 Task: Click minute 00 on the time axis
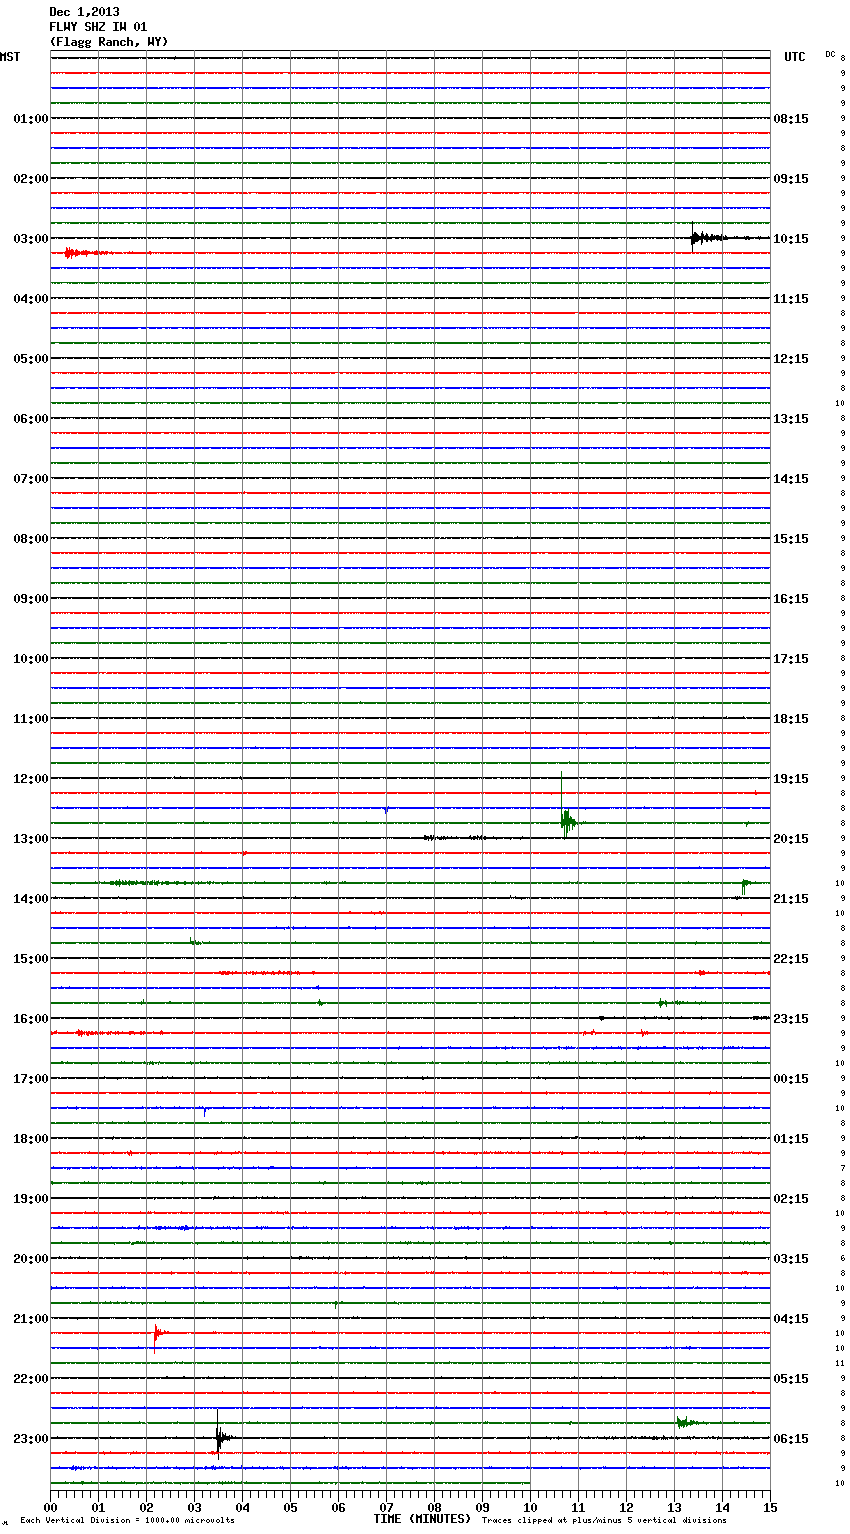pos(50,1507)
